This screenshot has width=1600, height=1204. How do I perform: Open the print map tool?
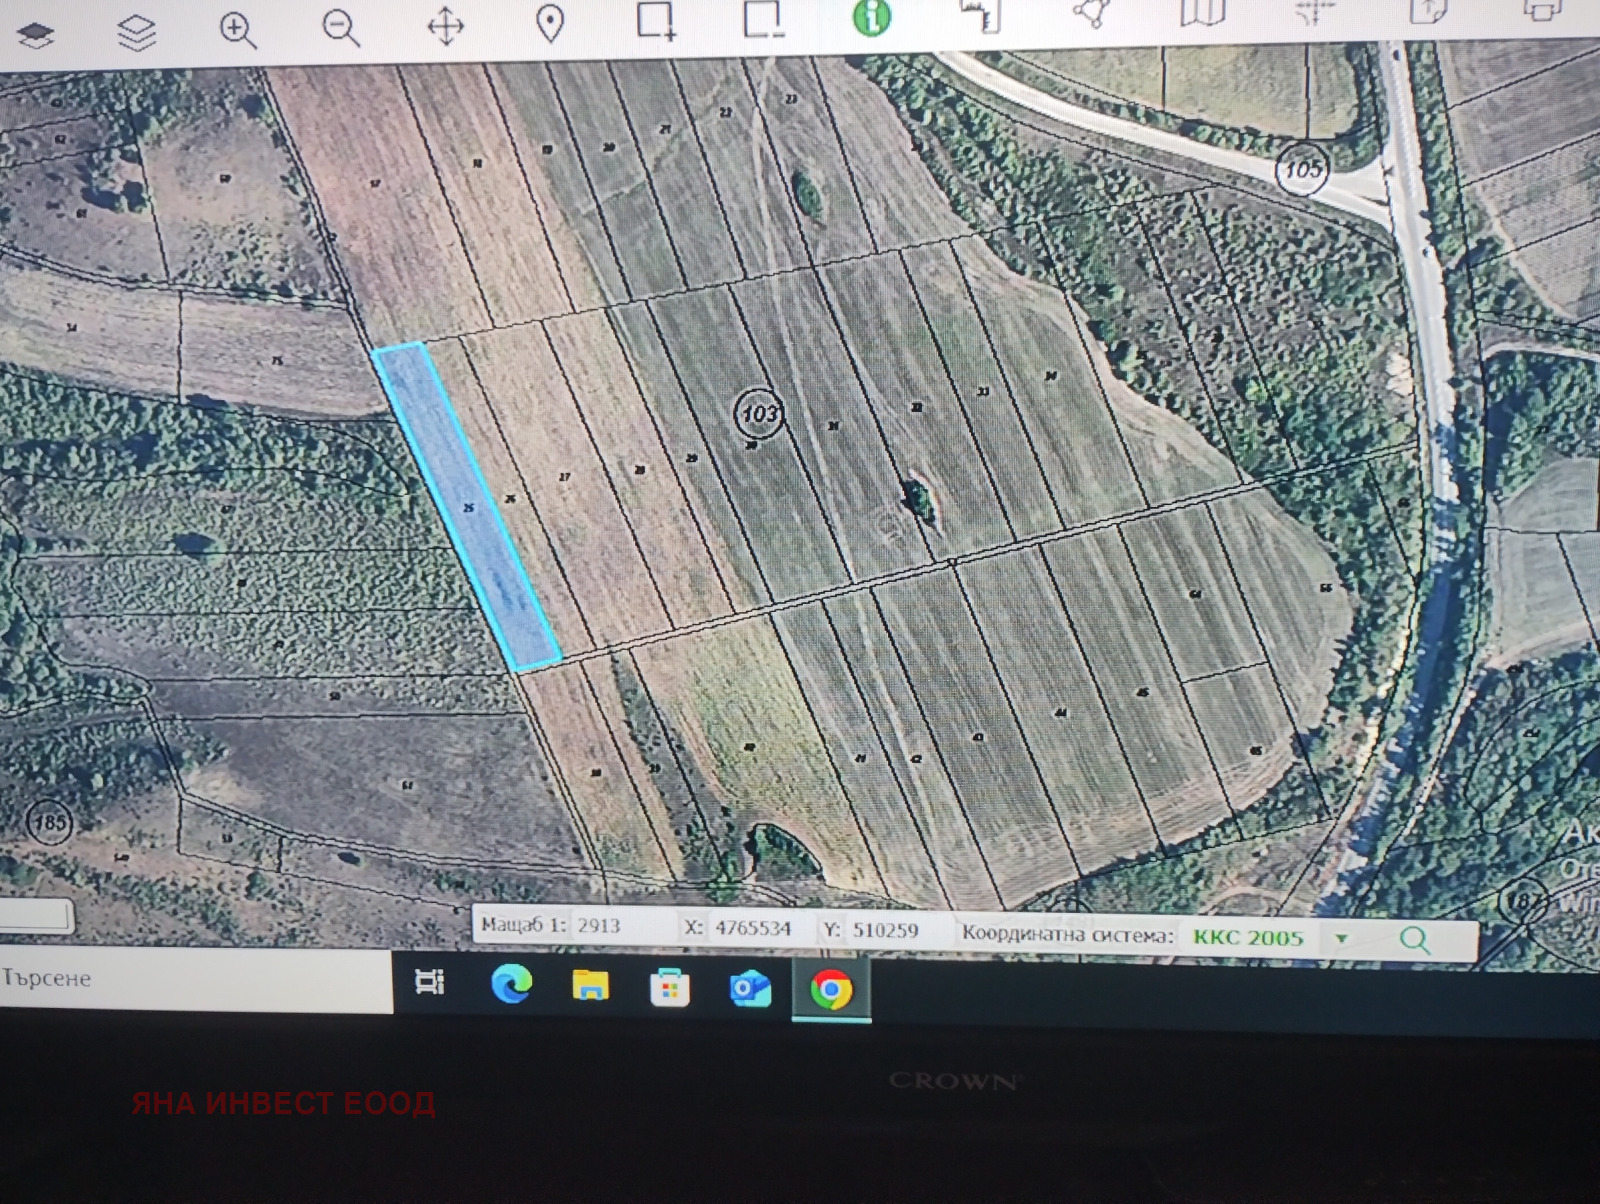[x=1541, y=10]
